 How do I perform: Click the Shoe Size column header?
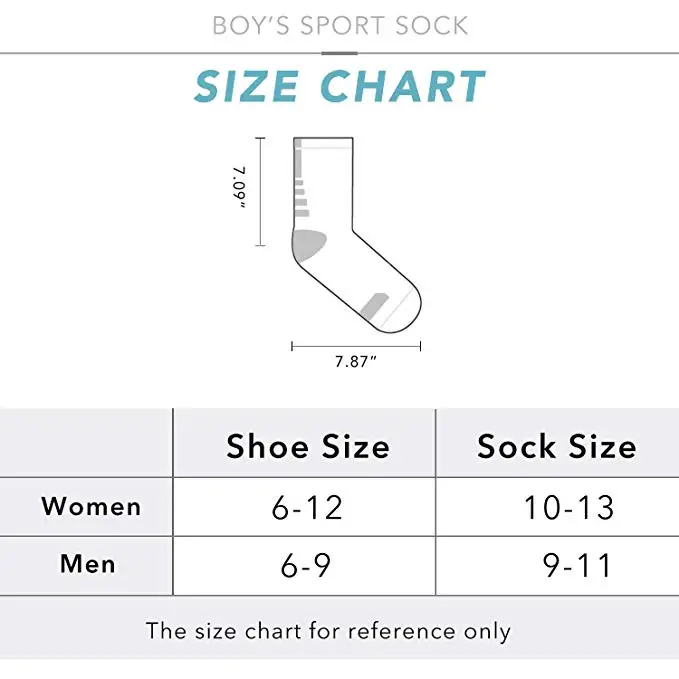coord(308,446)
